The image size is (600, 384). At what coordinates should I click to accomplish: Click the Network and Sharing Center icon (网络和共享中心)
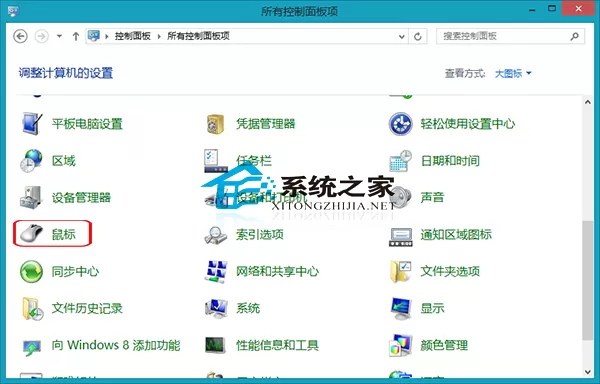pos(216,272)
